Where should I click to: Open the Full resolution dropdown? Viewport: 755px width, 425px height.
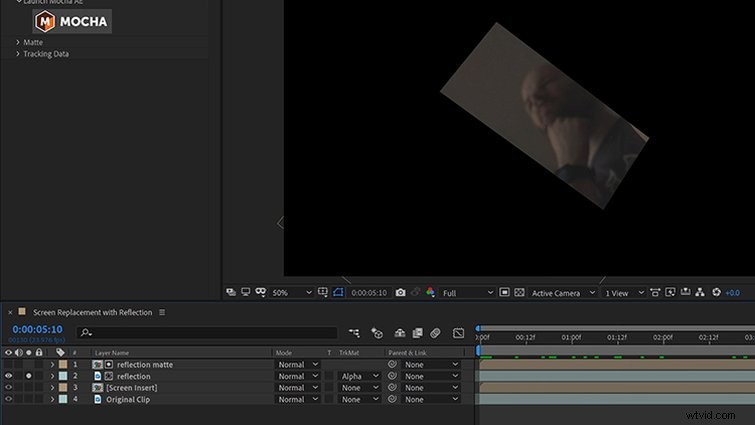click(x=468, y=293)
